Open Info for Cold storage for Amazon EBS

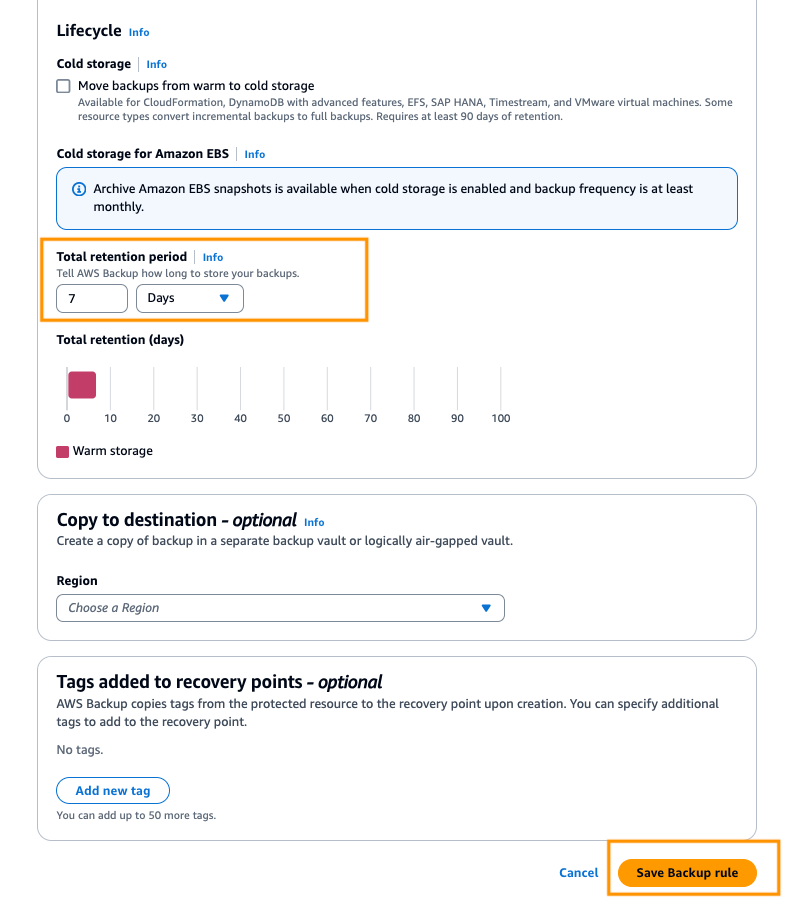point(254,154)
